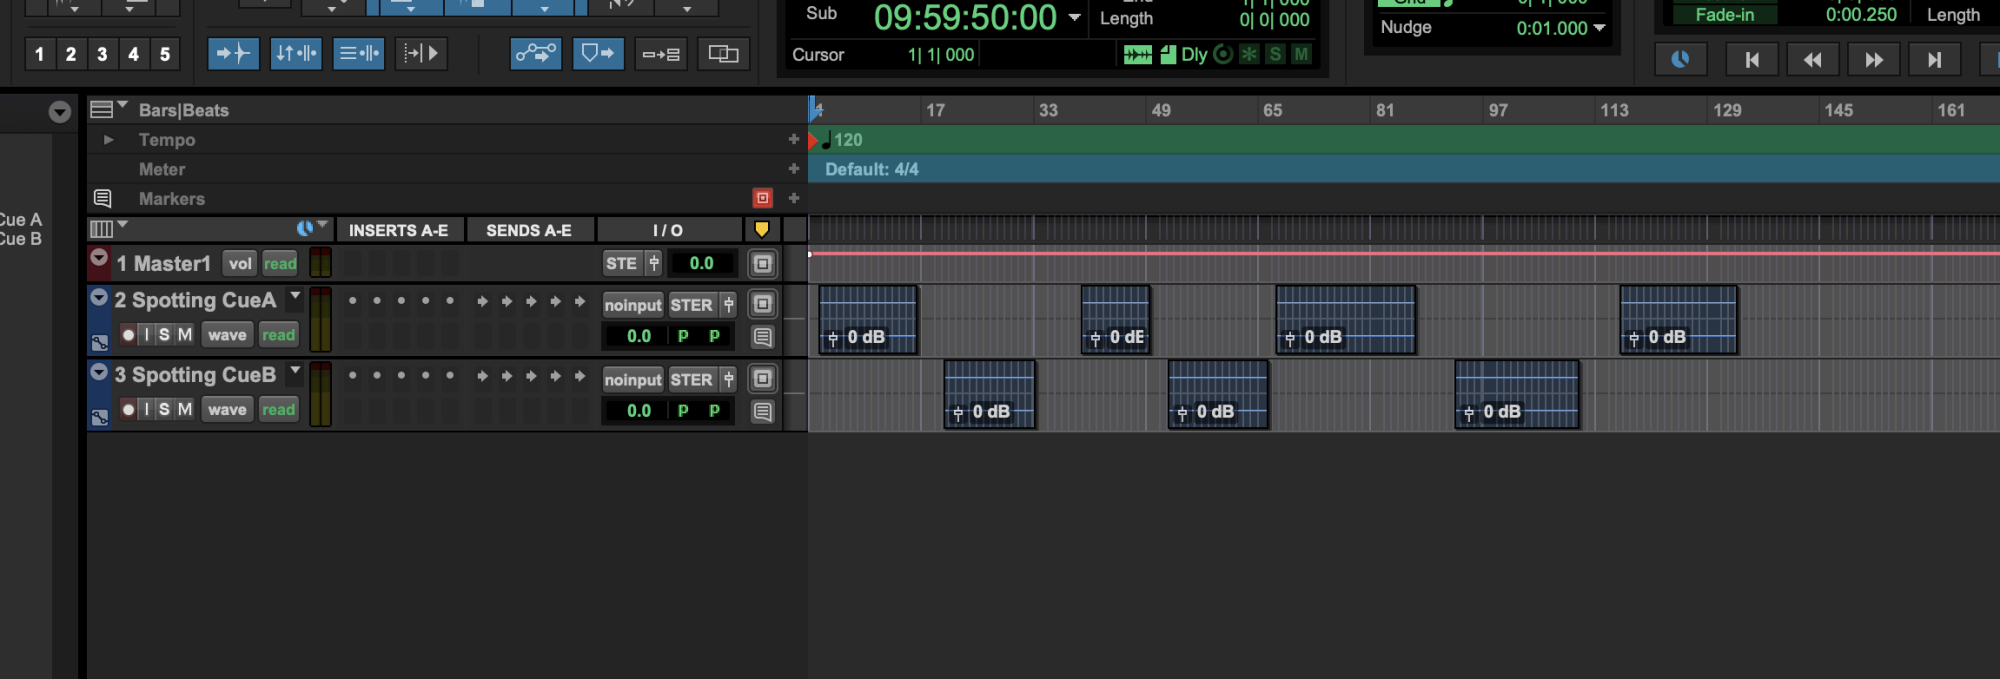
Task: Solo the Spotting CueB track
Action: tap(164, 409)
